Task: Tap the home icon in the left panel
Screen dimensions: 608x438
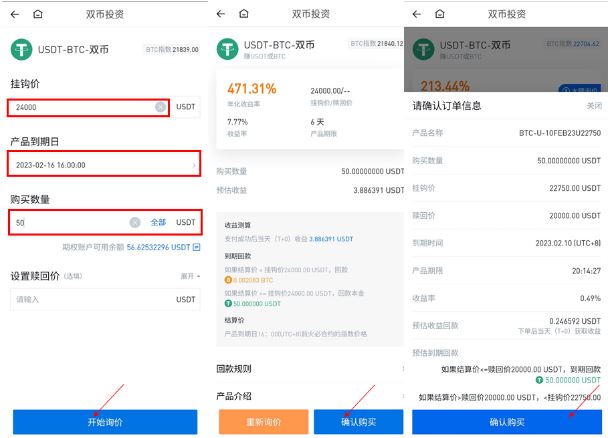Action: [38, 15]
